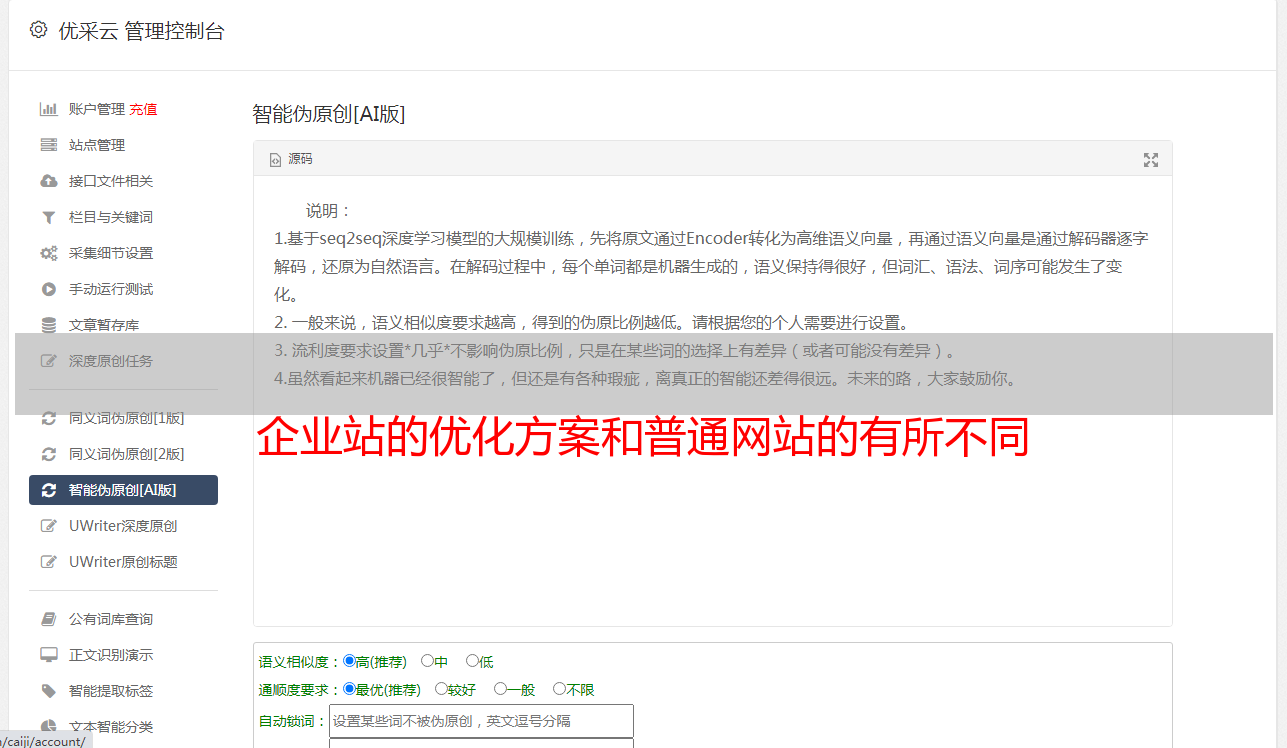The height and width of the screenshot is (748, 1287).
Task: Click the pie chart icon for 文本智能分类
Action: tap(48, 727)
